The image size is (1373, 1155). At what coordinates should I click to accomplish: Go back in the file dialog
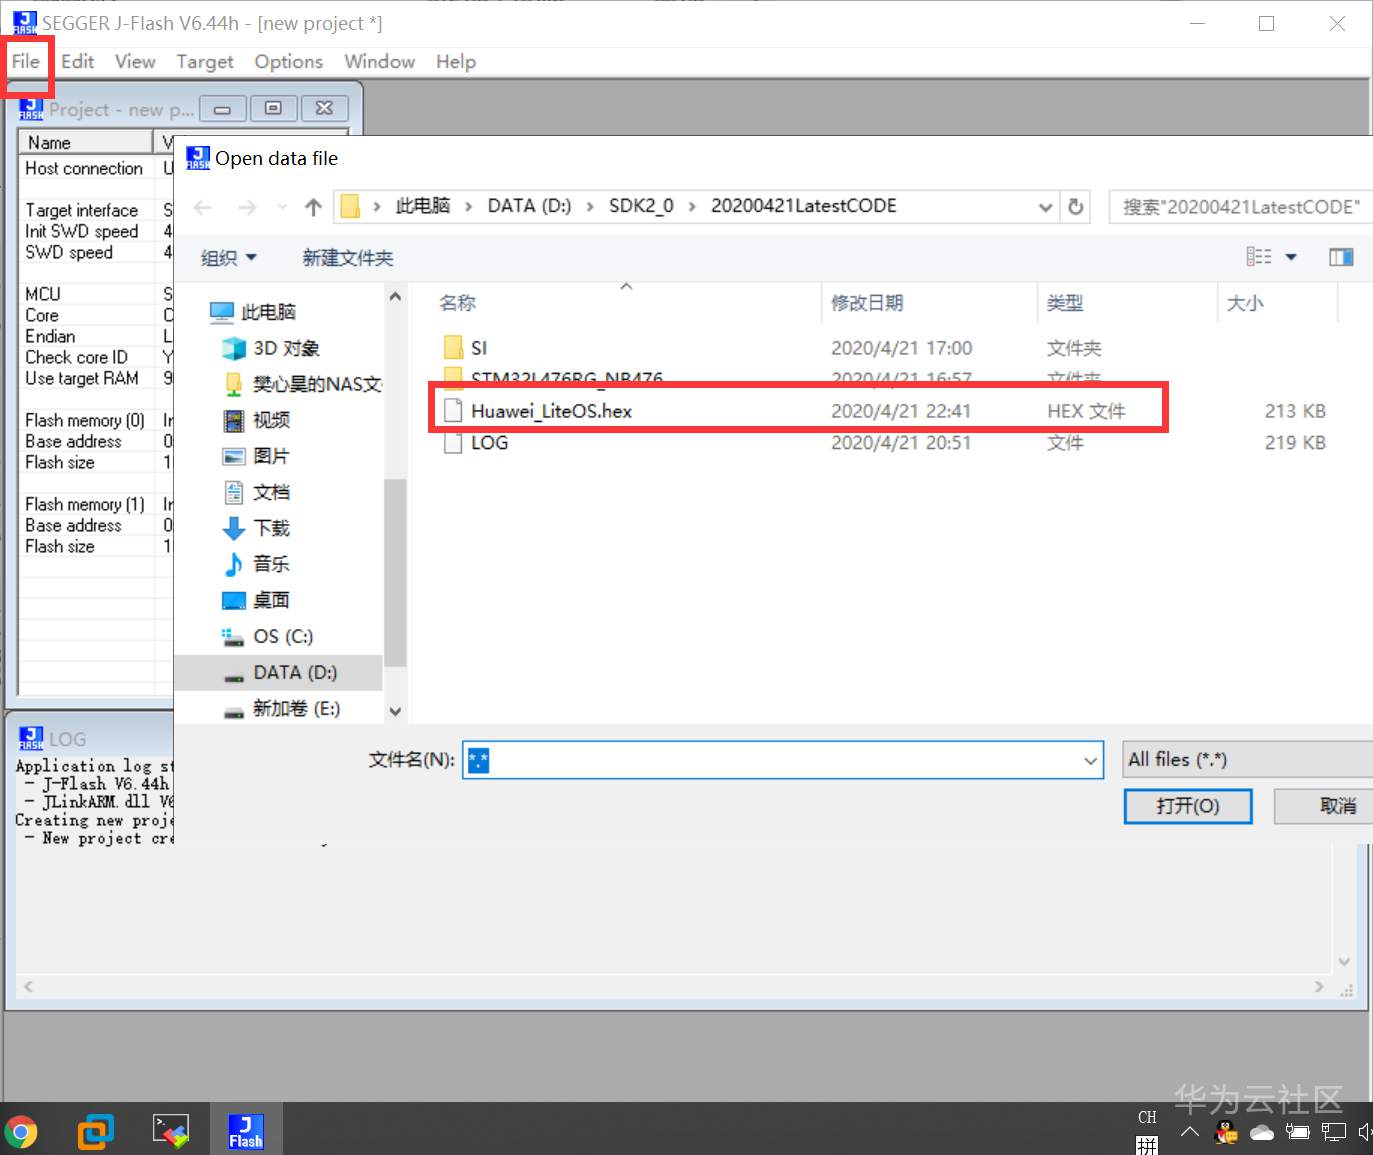[203, 207]
